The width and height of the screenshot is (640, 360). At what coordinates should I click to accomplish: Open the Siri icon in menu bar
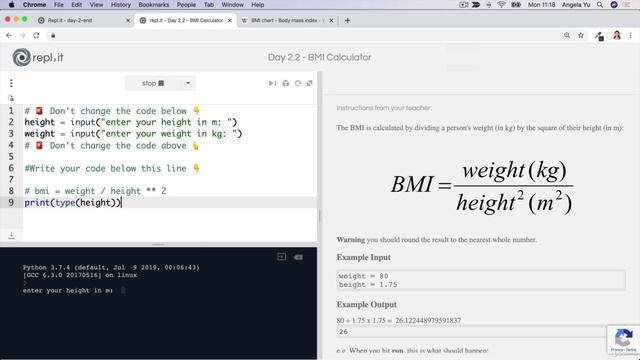coord(613,5)
